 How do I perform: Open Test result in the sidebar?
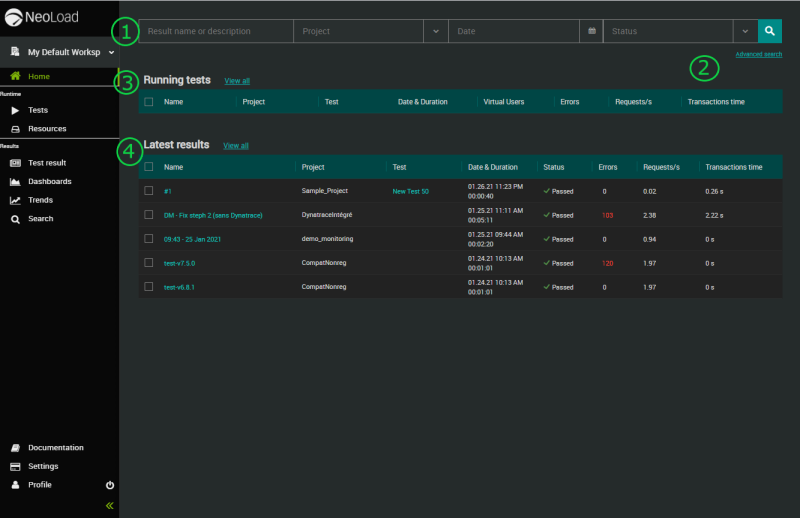(x=46, y=162)
